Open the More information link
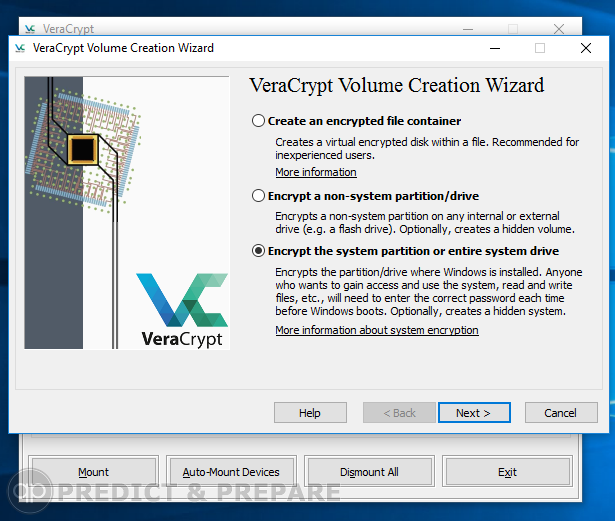Image resolution: width=615 pixels, height=521 pixels. click(316, 172)
